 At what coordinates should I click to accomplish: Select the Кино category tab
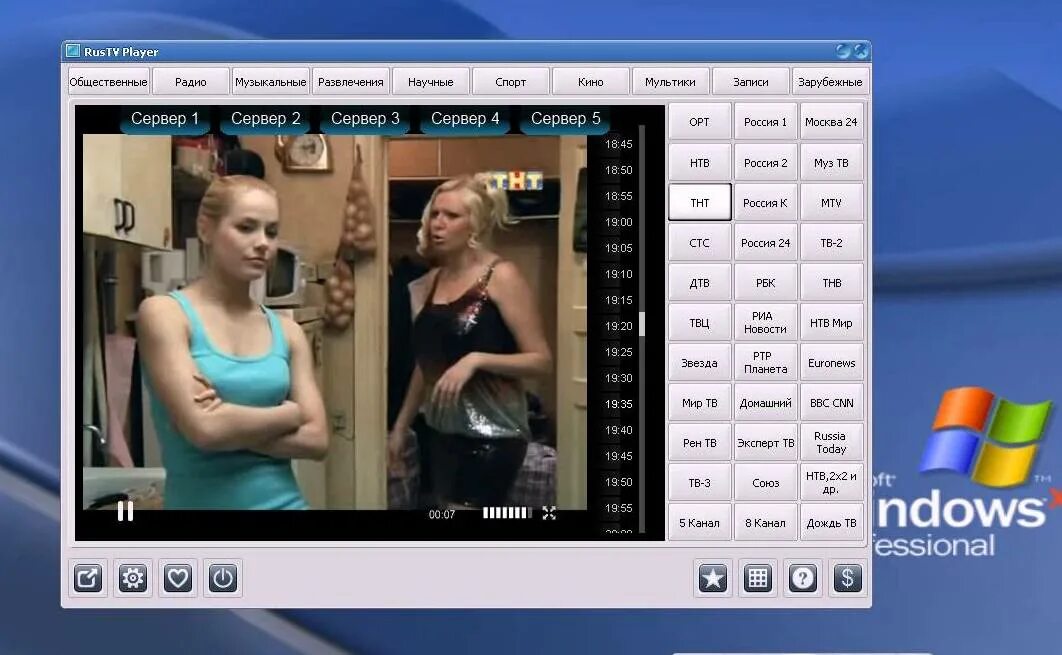click(591, 82)
